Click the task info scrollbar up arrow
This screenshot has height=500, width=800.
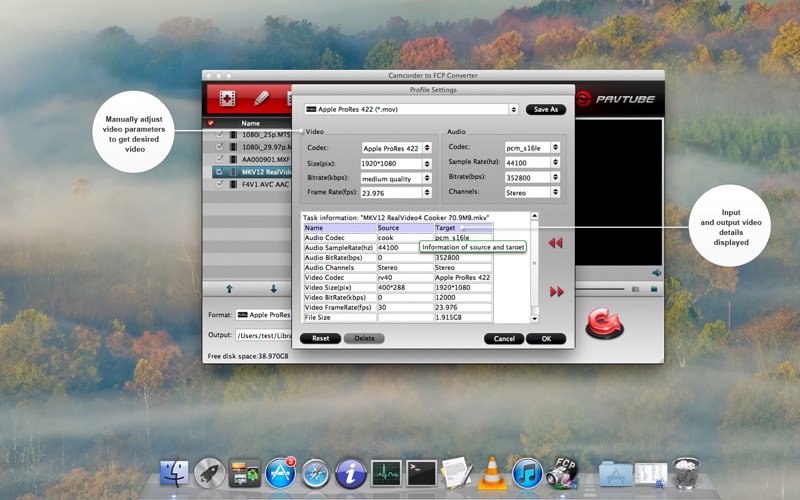point(535,216)
